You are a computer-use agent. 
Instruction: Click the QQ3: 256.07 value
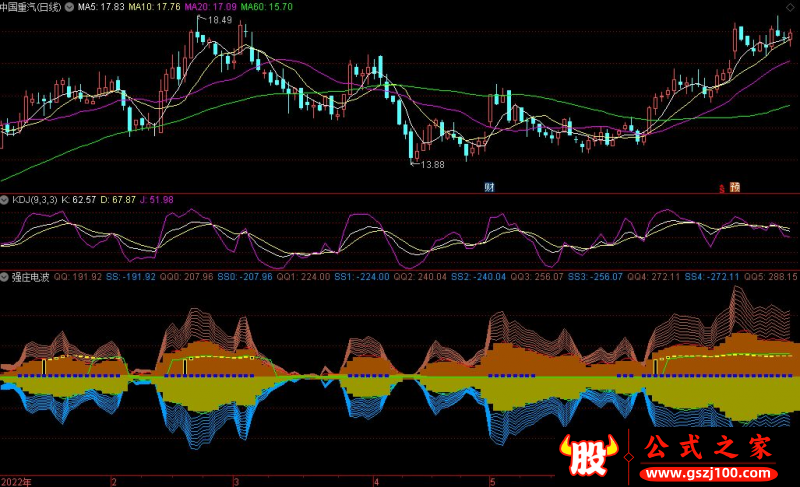coord(537,277)
